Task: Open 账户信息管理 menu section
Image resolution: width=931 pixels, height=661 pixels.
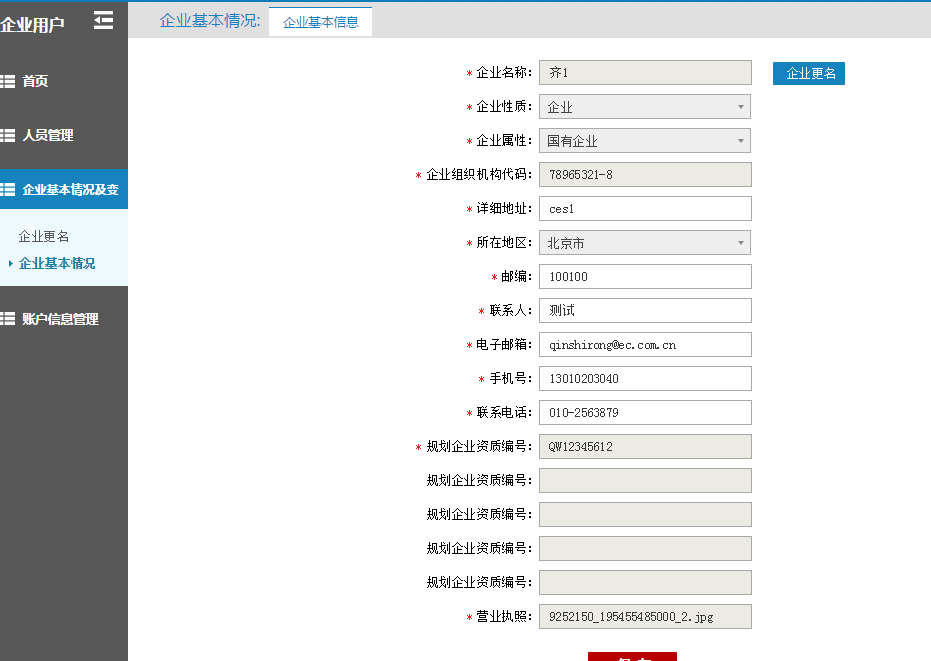Action: pos(60,319)
